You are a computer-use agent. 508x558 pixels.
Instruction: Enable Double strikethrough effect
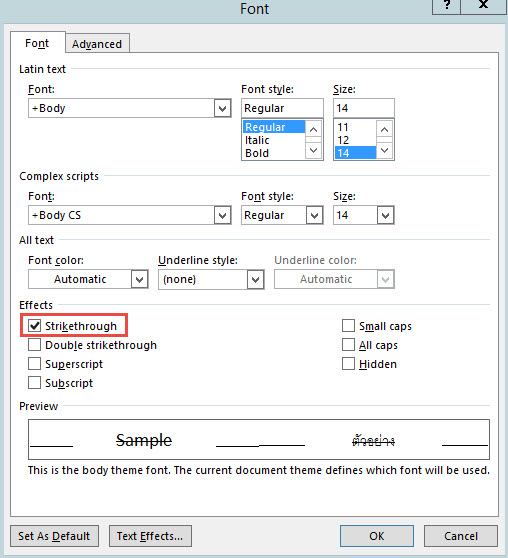tap(35, 344)
